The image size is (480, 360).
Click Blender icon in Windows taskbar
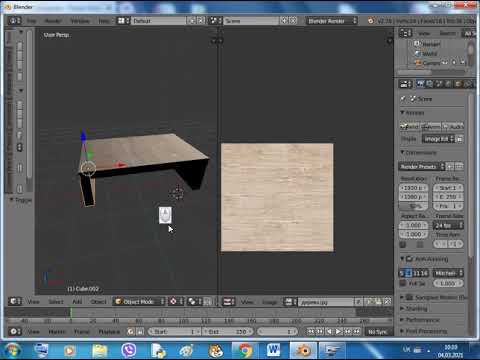point(303,350)
